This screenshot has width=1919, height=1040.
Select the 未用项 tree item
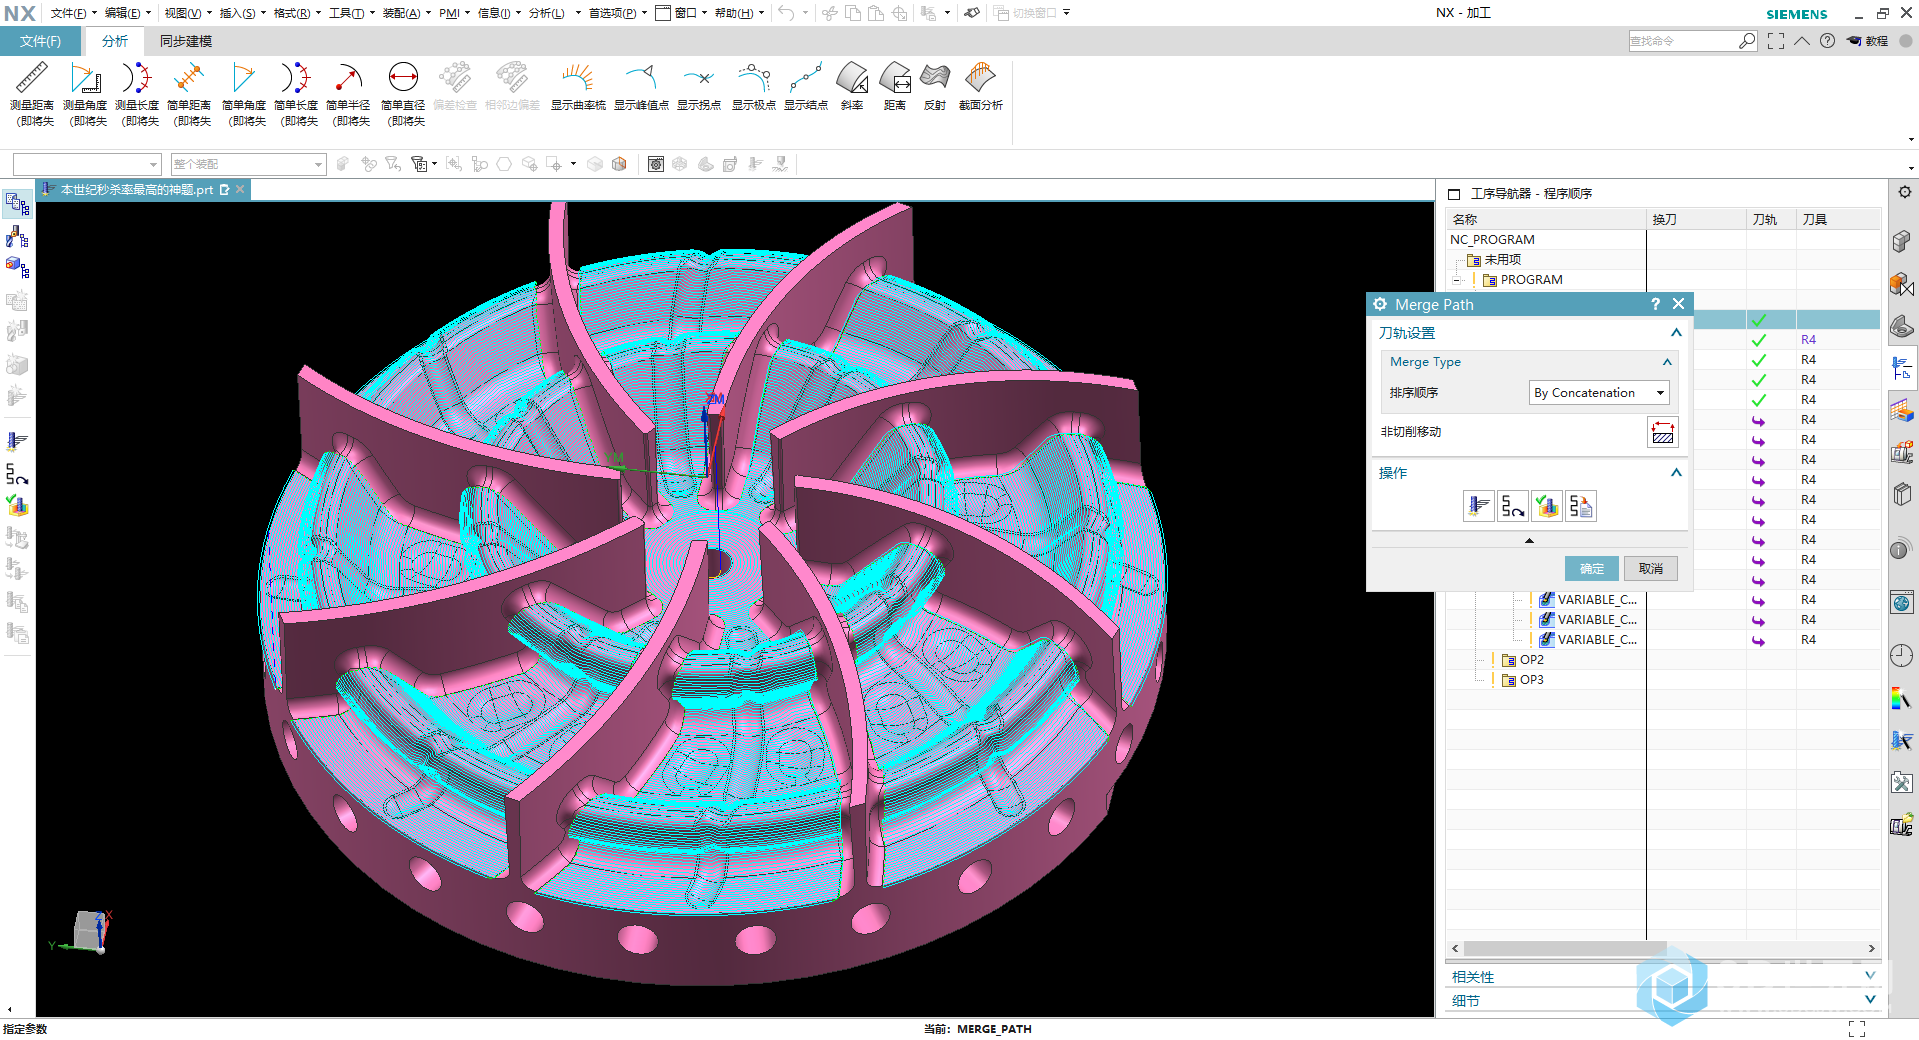click(1493, 260)
